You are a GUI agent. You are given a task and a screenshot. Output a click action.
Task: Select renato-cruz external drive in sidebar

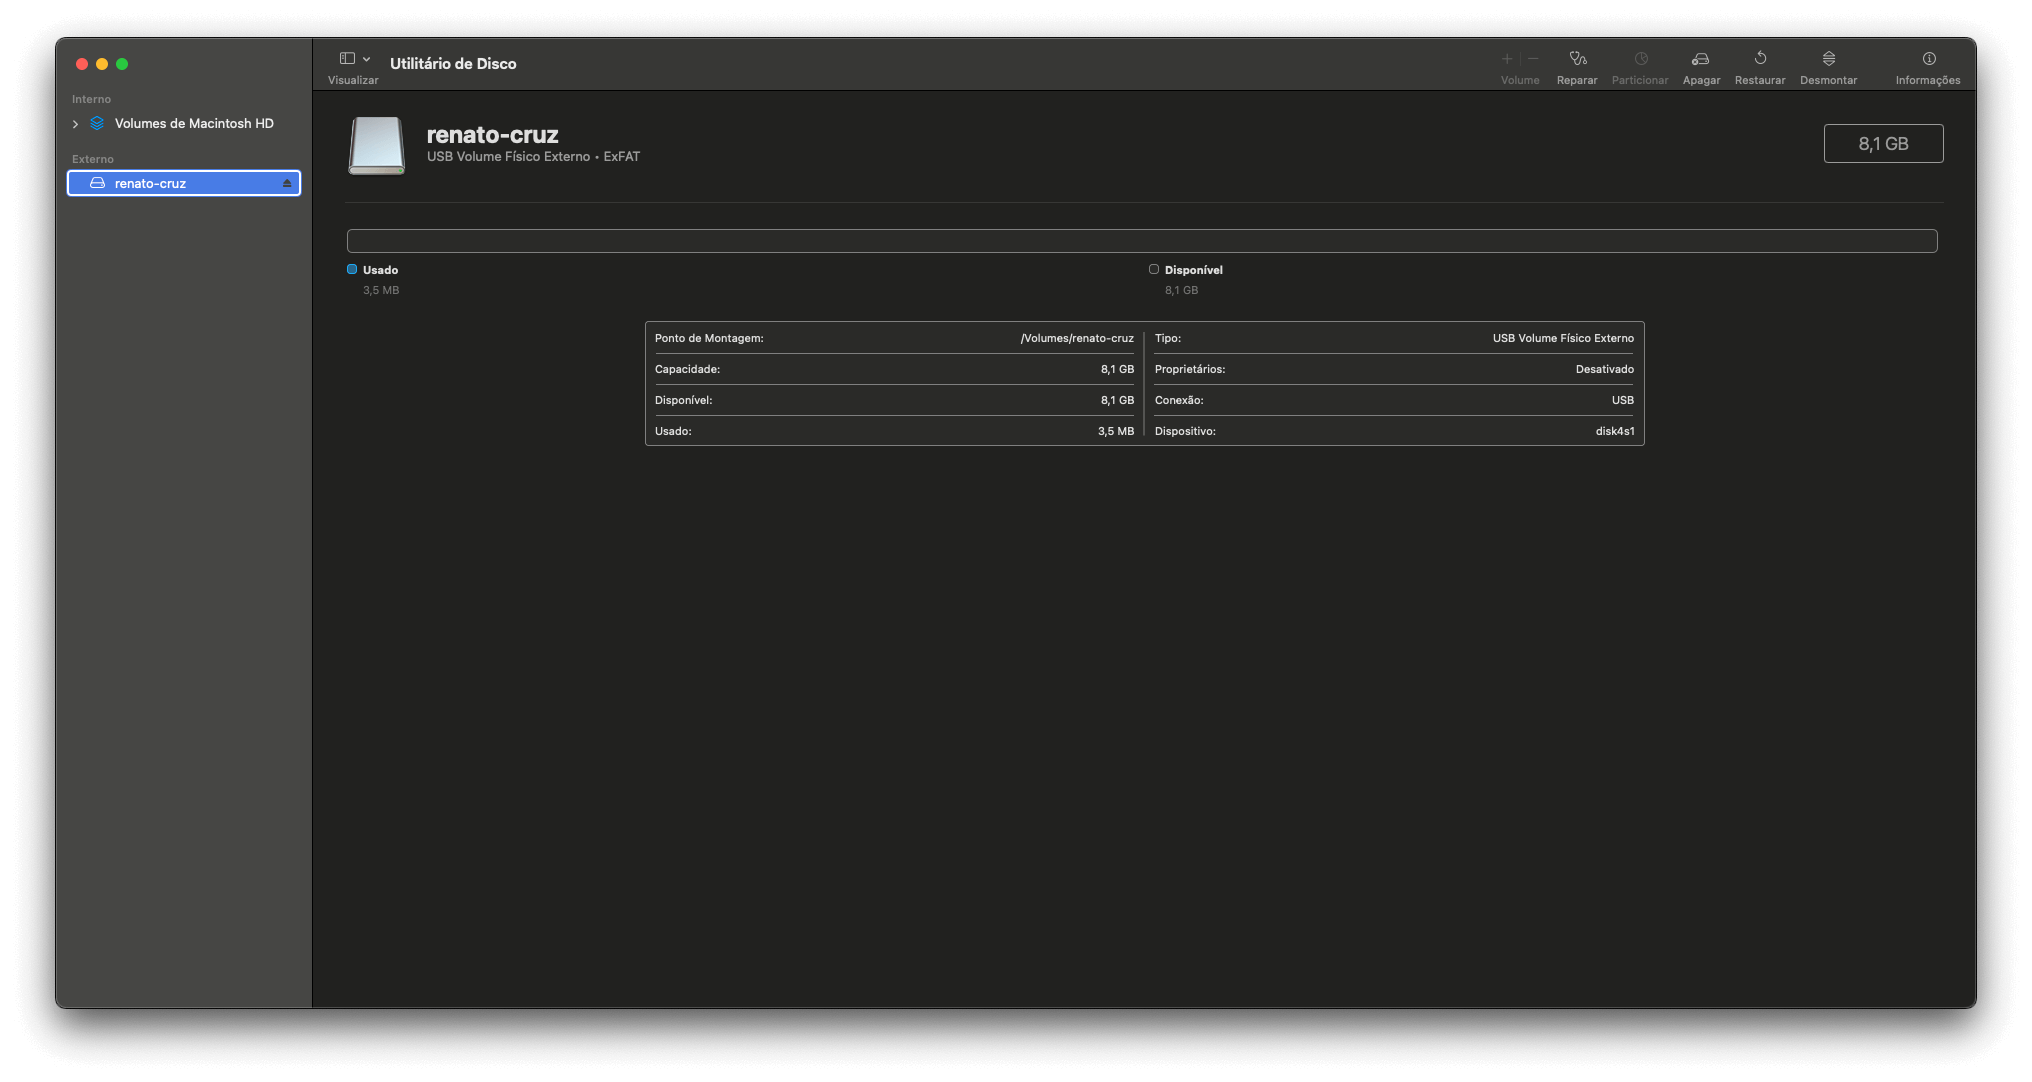click(x=184, y=183)
